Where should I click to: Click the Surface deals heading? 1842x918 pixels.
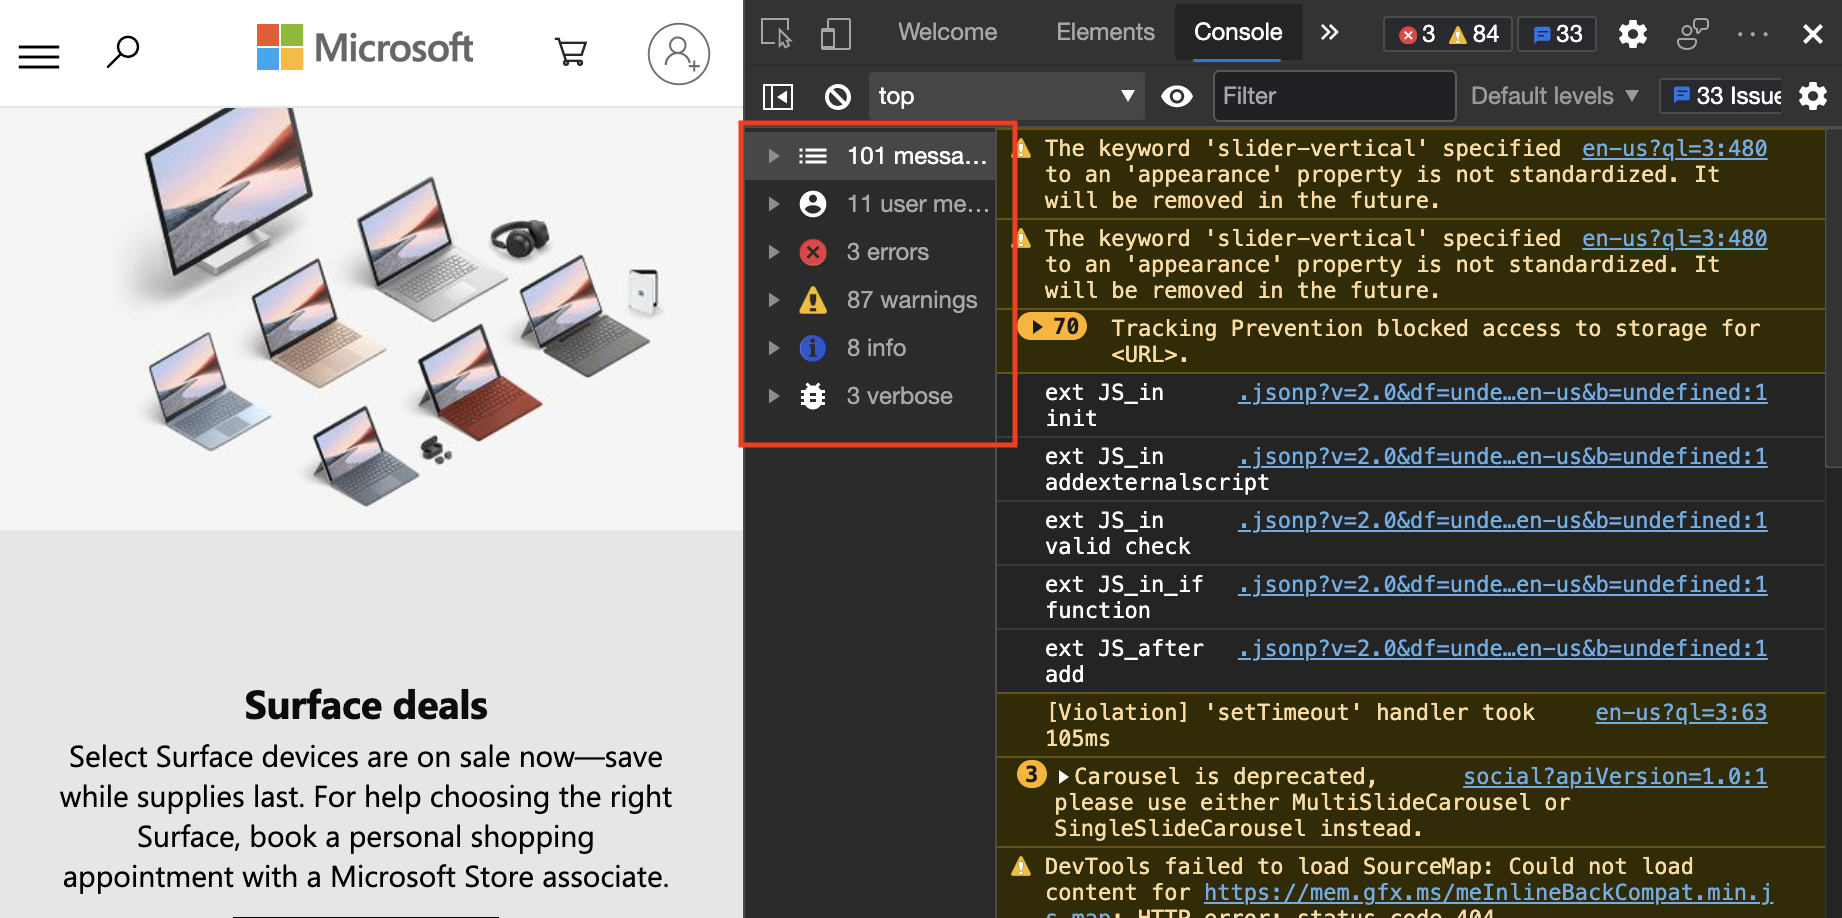click(x=366, y=705)
